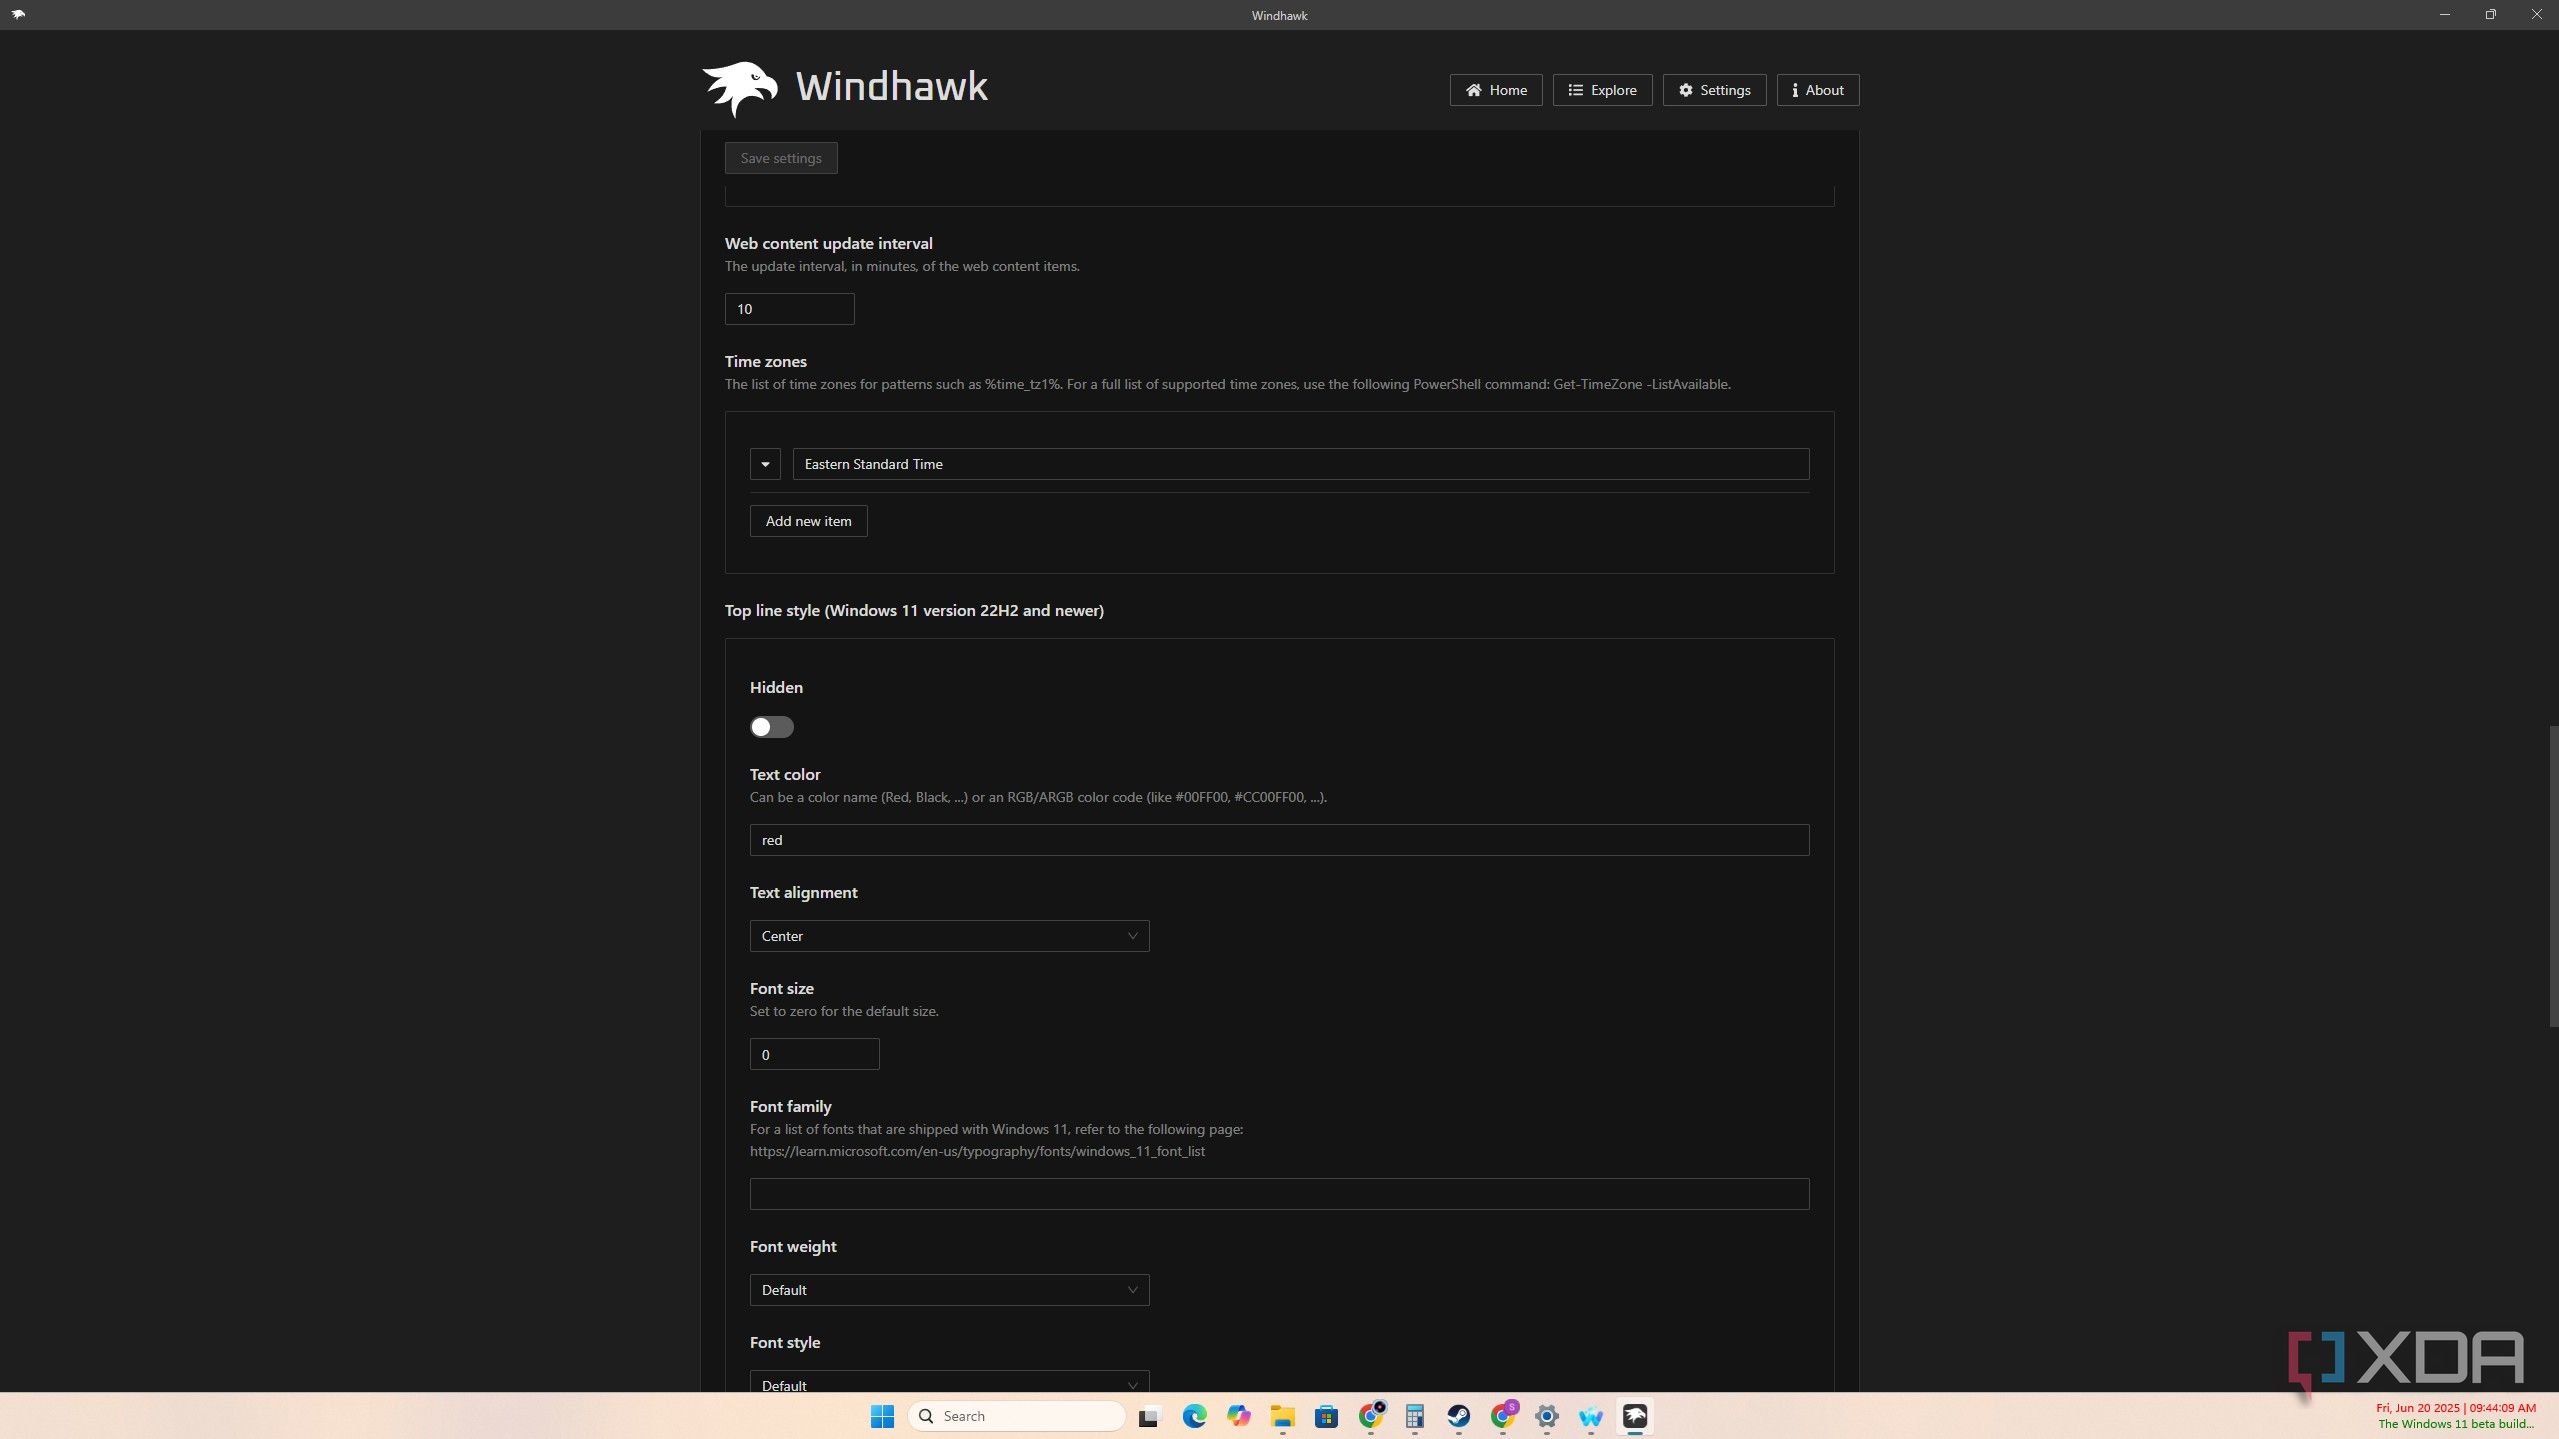Click the Save settings button
Viewport: 2559px width, 1439px height.
click(781, 158)
